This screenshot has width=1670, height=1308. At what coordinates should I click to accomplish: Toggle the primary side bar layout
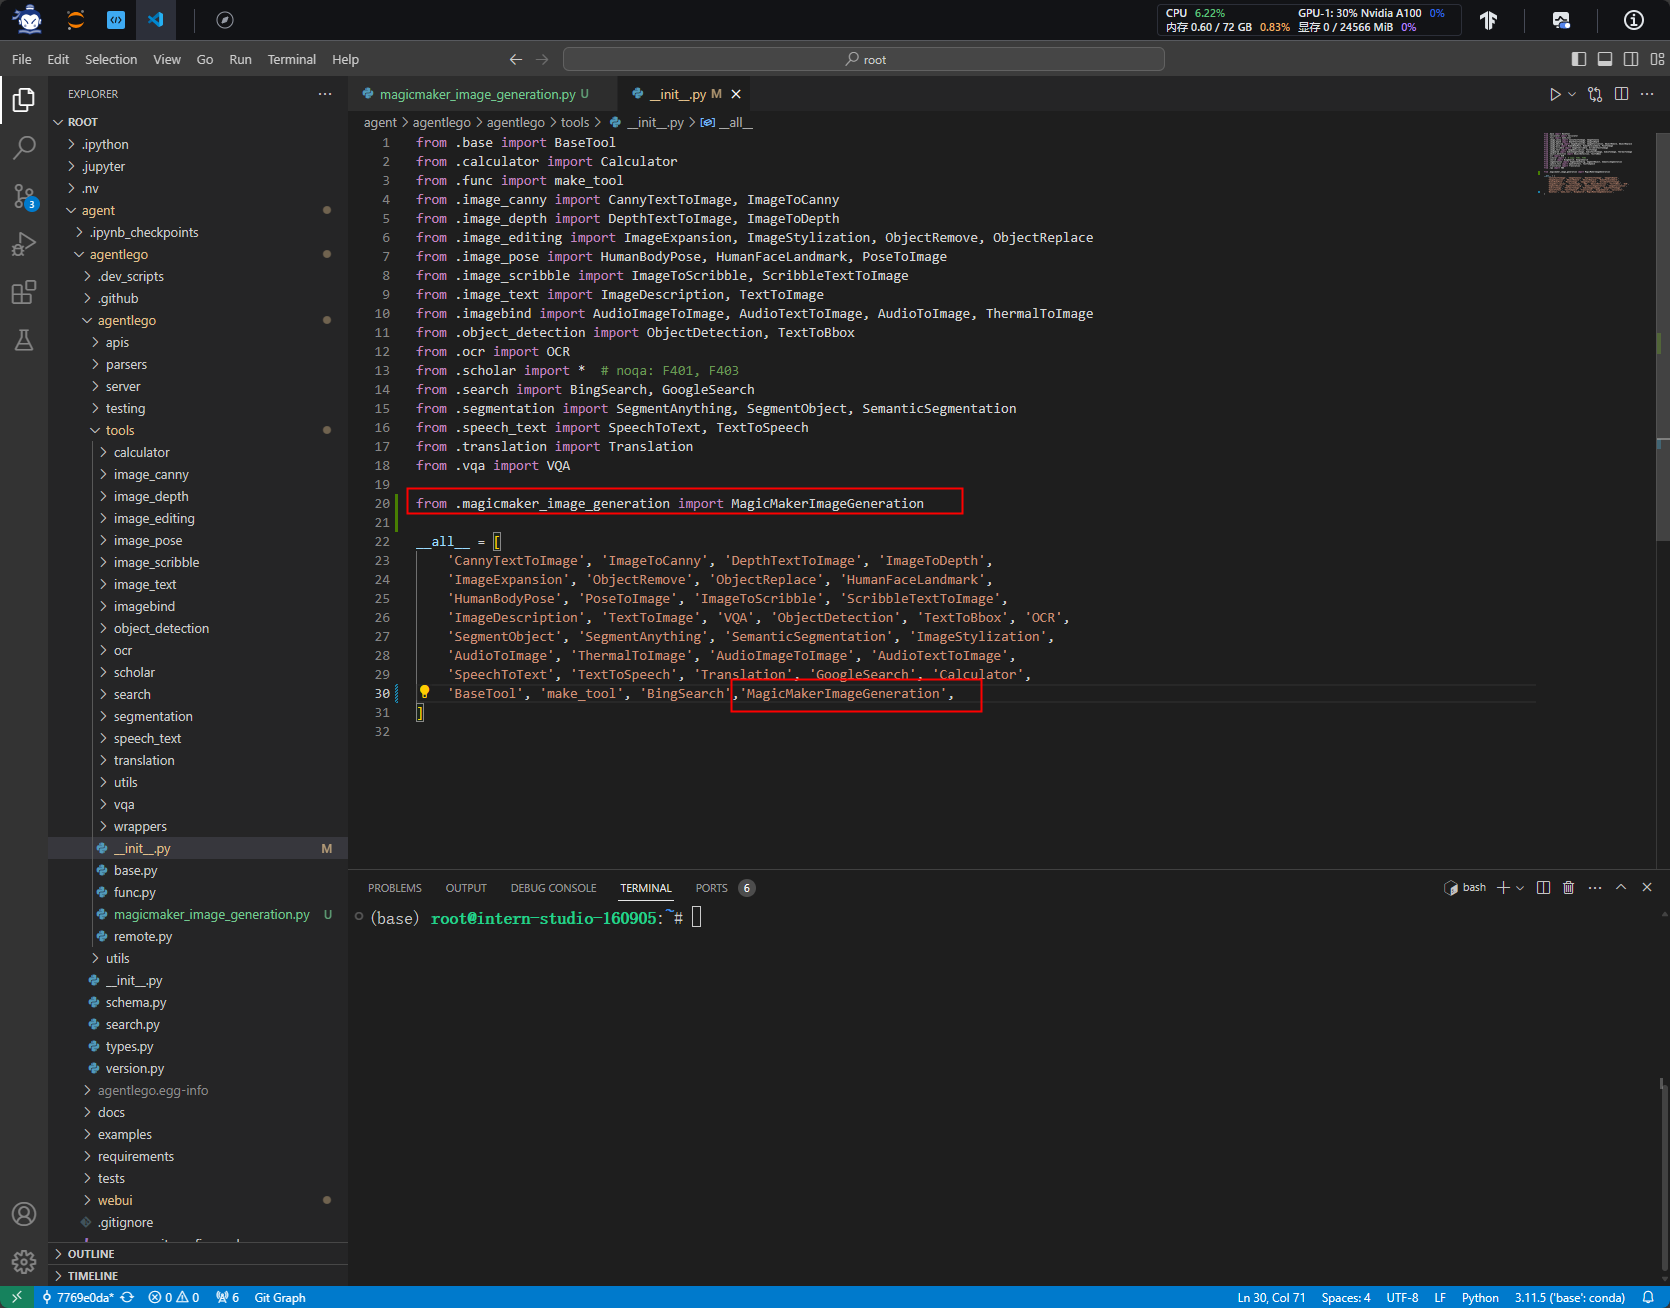1579,59
